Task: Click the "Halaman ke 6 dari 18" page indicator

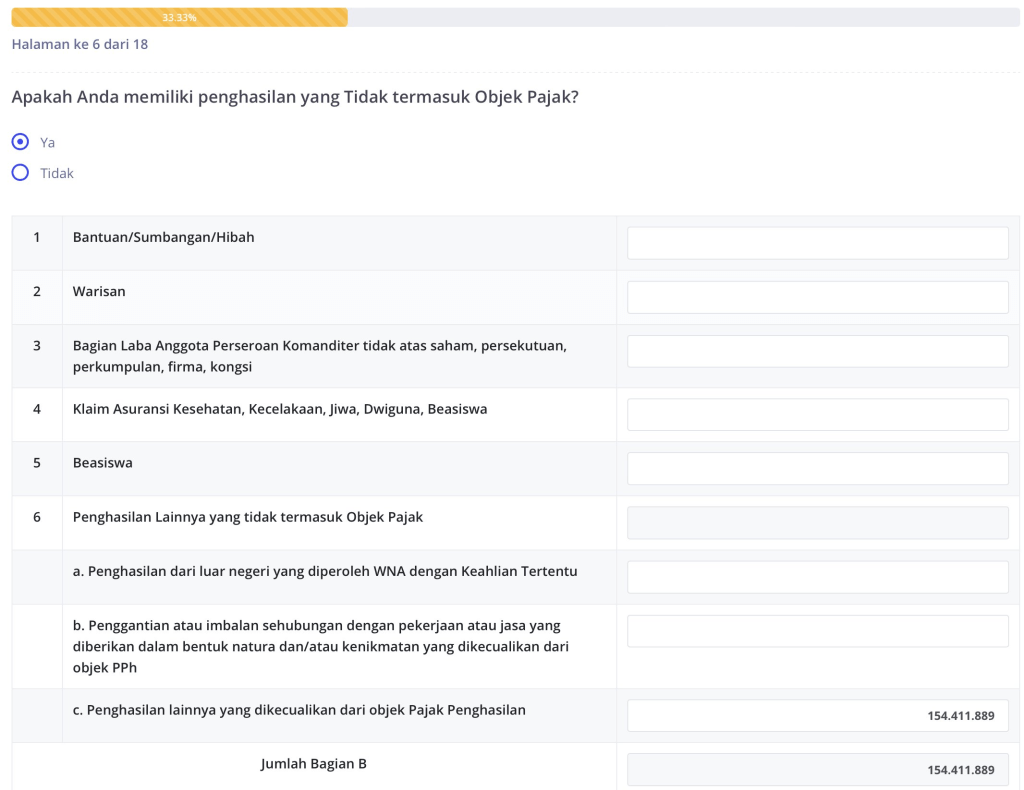Action: pyautogui.click(x=80, y=44)
